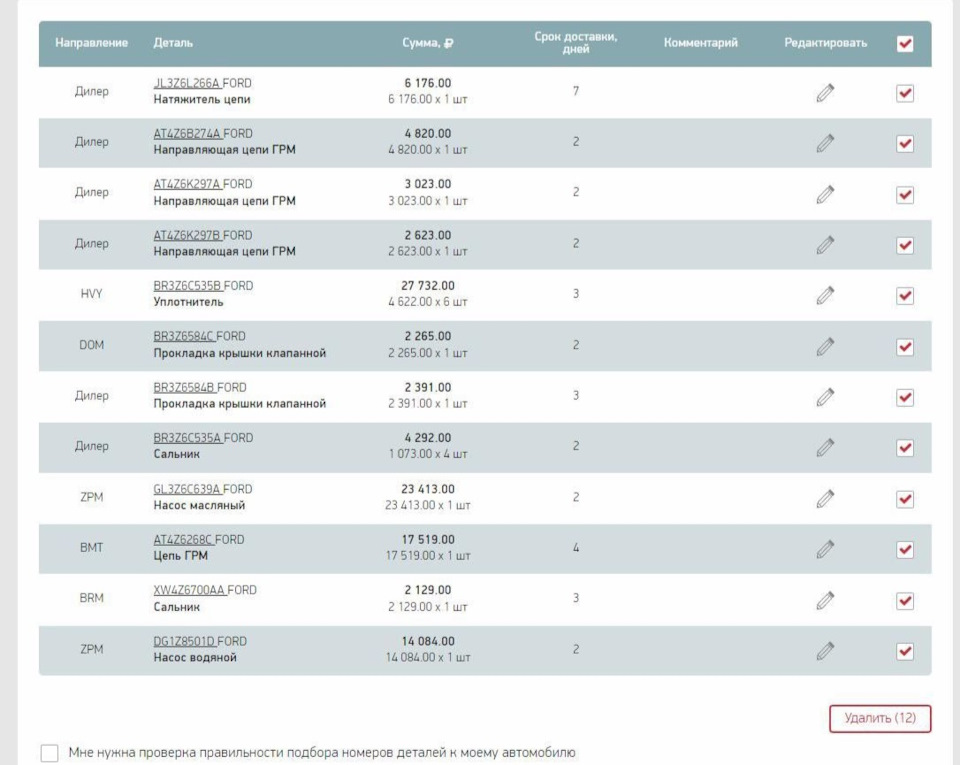Screen dimensions: 960x765
Task: Follow the DG1Z8501D part link
Action: pyautogui.click(x=185, y=641)
